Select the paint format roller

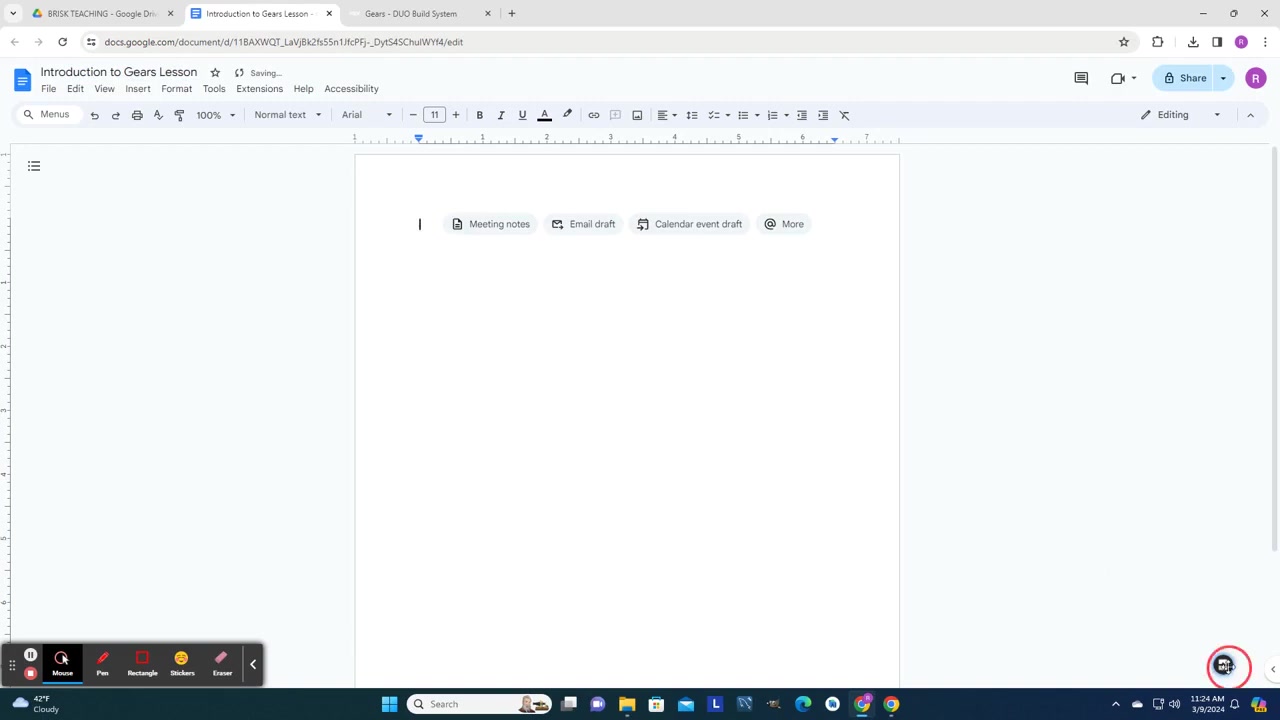click(179, 115)
